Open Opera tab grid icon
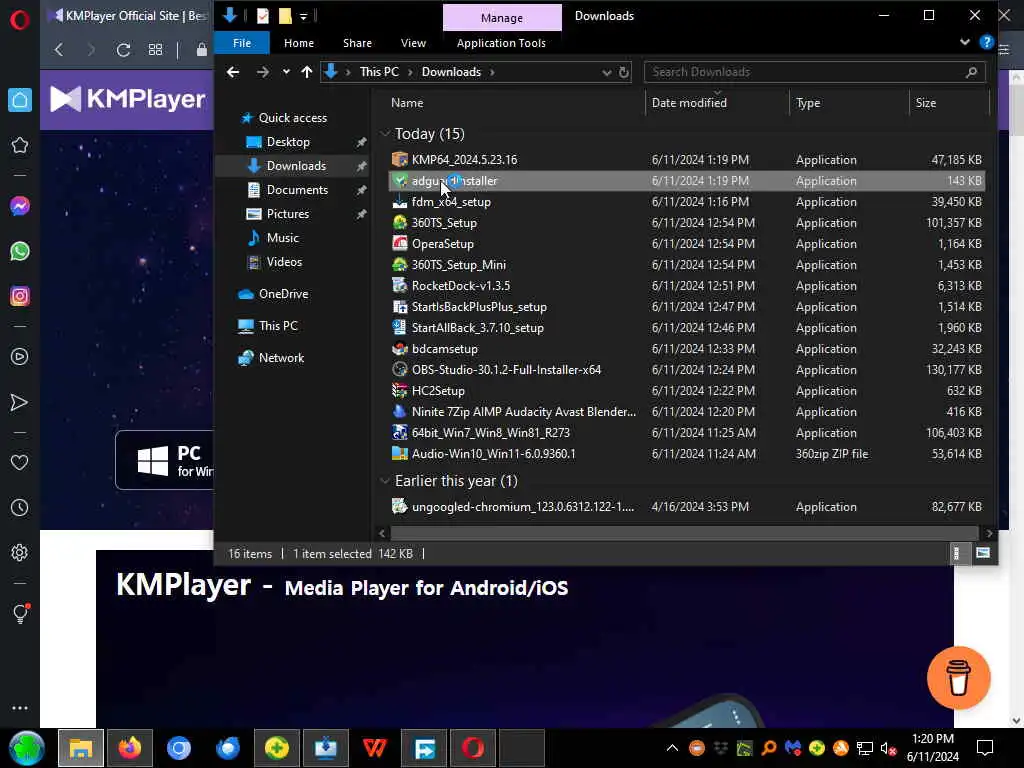The height and width of the screenshot is (768, 1024). pyautogui.click(x=155, y=50)
